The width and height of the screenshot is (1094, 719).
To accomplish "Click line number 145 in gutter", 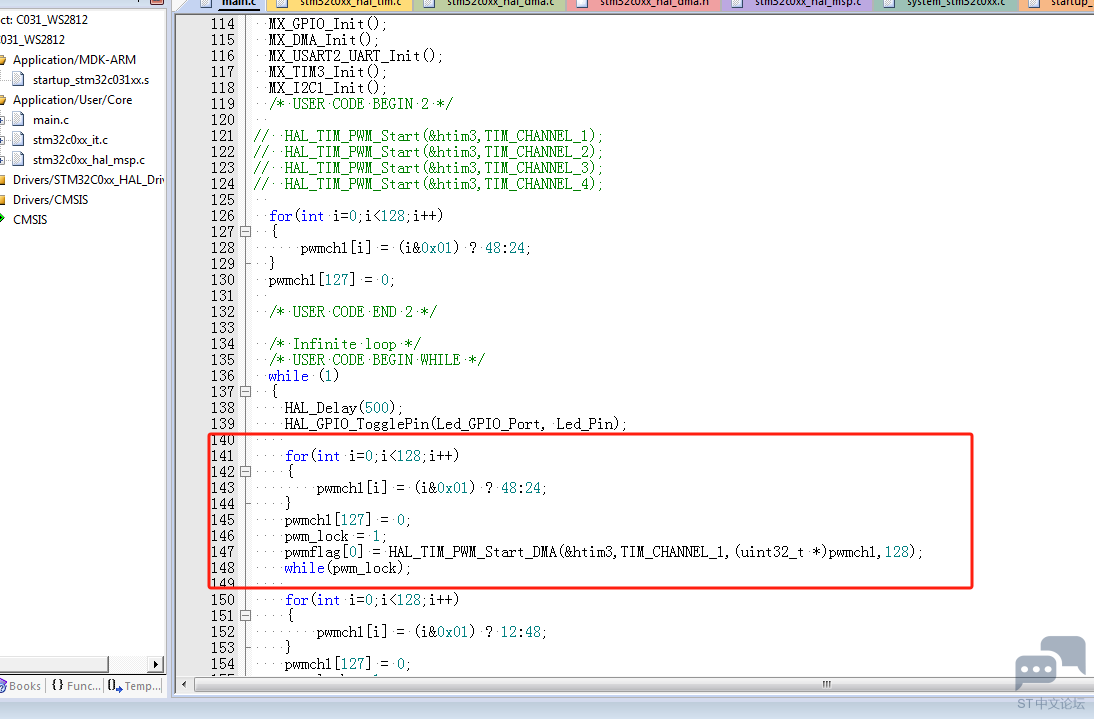I will [223, 521].
